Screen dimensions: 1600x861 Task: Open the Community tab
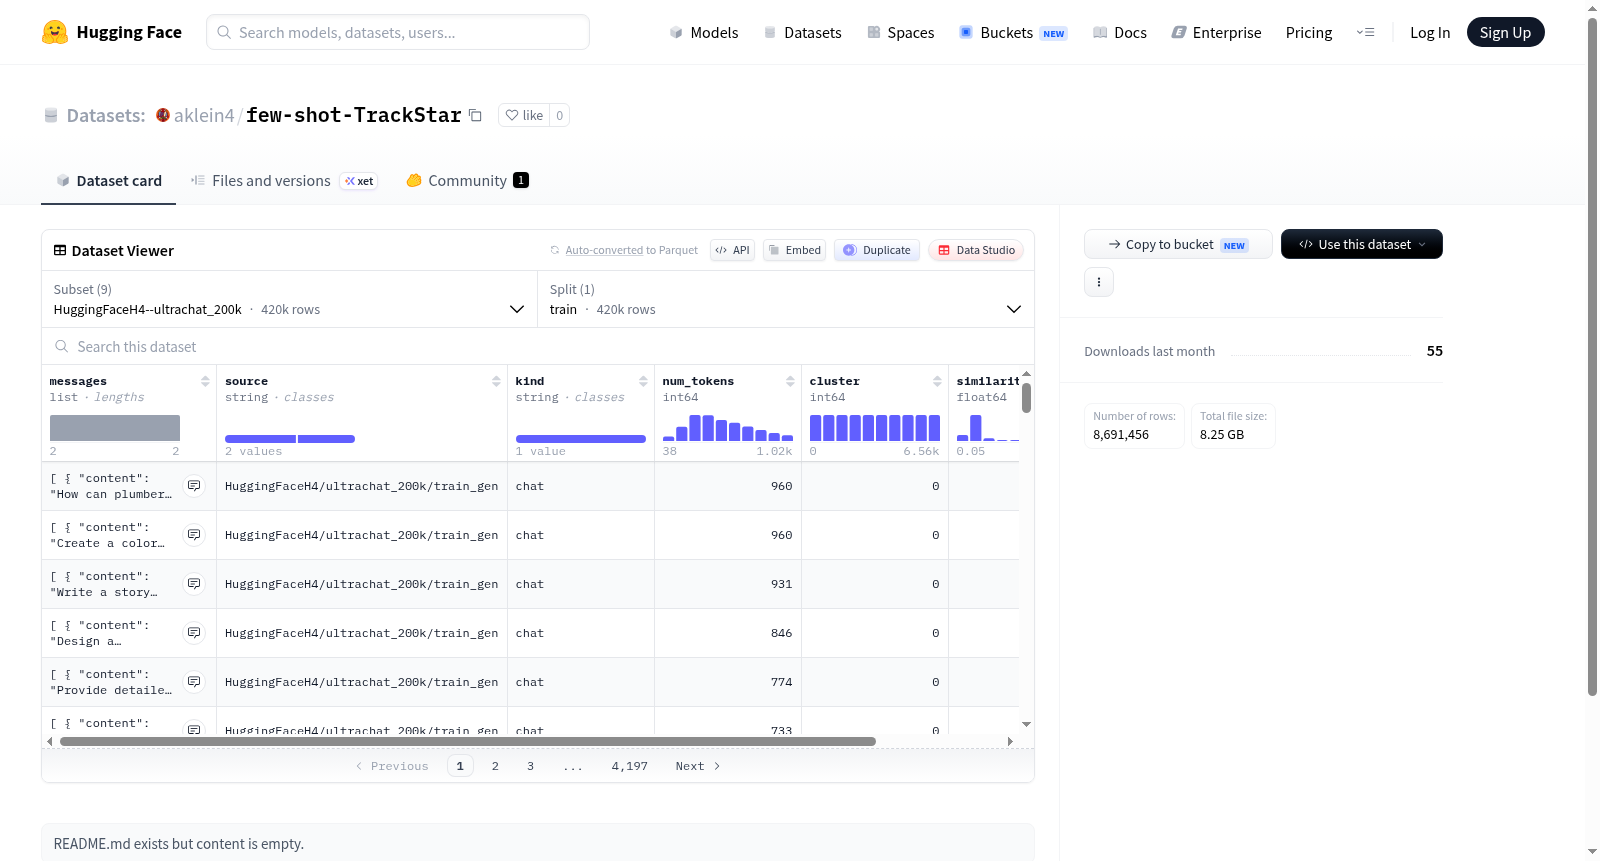coord(467,181)
